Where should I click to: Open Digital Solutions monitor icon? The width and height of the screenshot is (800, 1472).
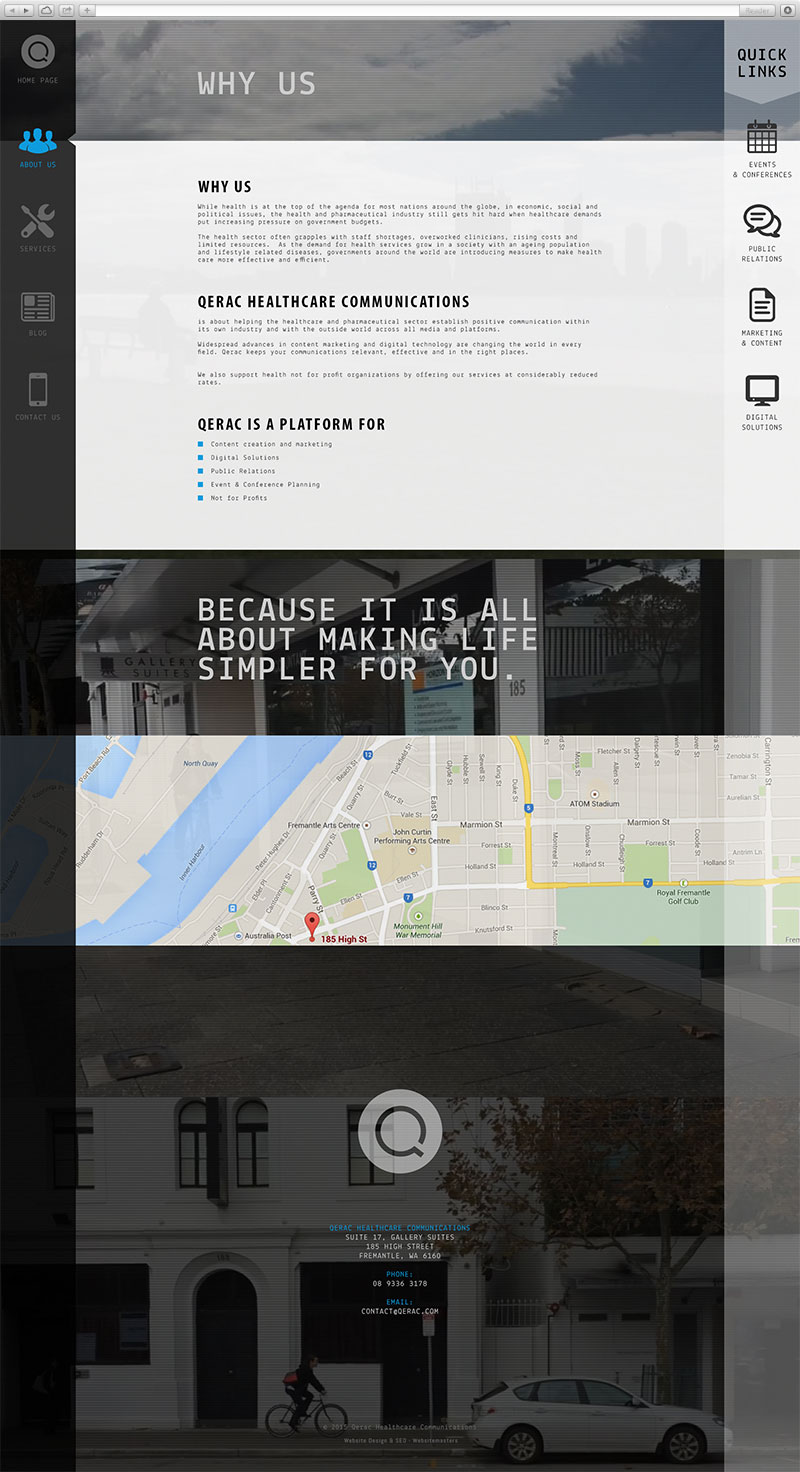pos(762,390)
